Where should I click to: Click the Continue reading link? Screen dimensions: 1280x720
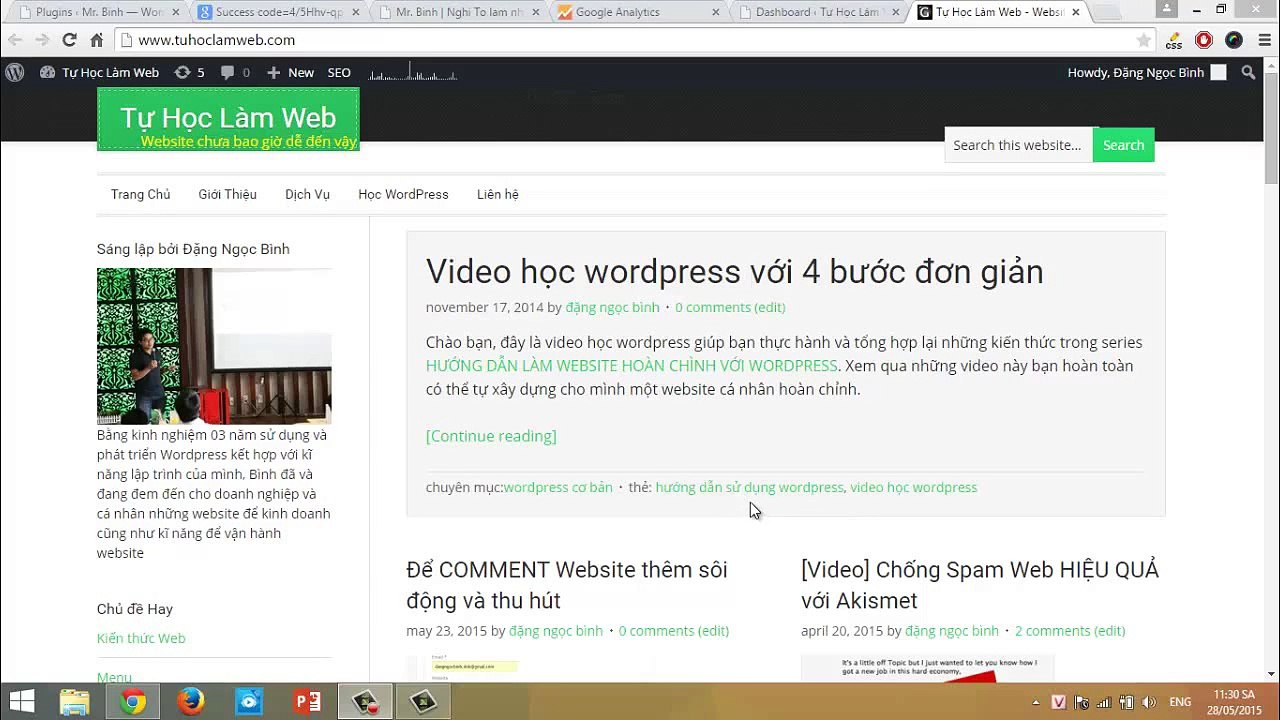(x=491, y=436)
